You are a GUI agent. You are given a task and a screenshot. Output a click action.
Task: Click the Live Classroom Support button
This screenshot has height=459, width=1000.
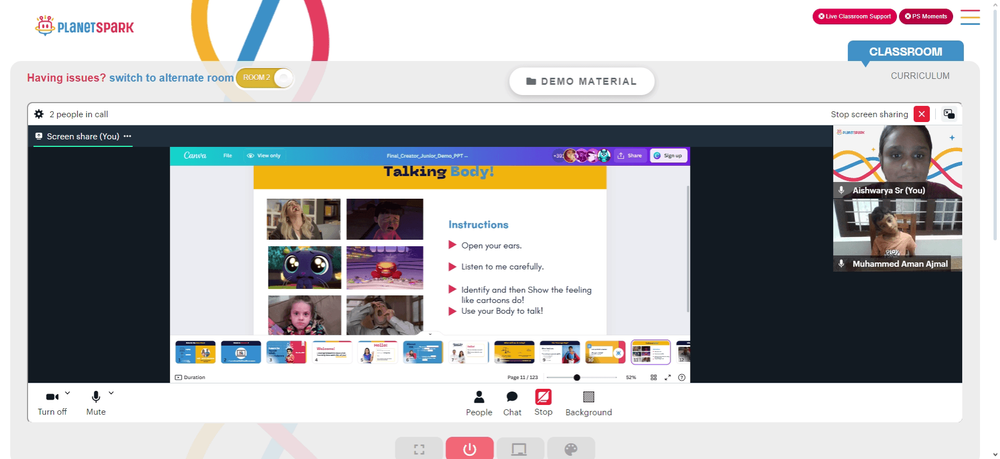click(855, 17)
